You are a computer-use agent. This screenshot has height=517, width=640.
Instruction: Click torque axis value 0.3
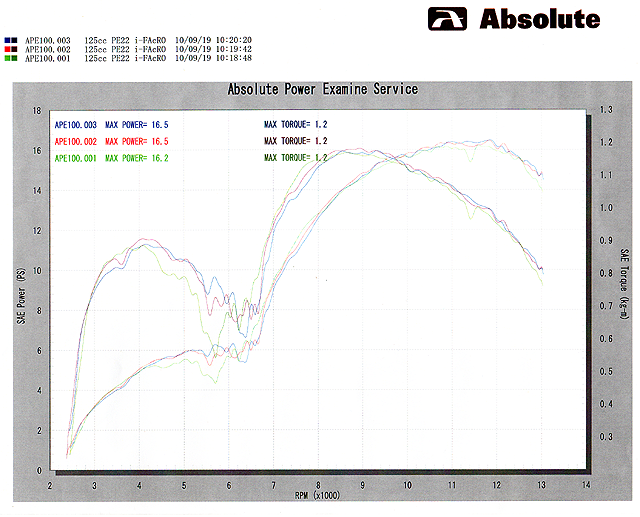(606, 437)
